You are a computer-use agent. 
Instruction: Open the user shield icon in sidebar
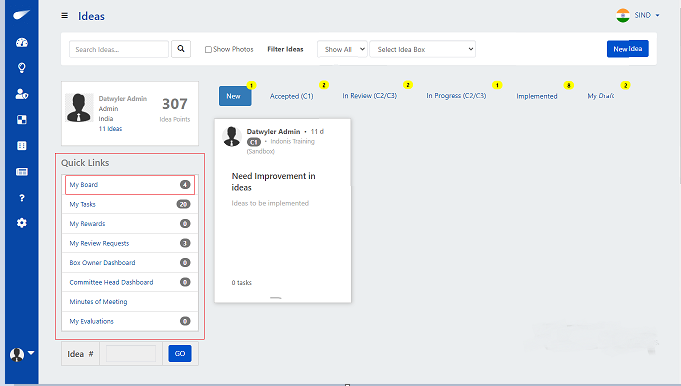click(x=22, y=94)
